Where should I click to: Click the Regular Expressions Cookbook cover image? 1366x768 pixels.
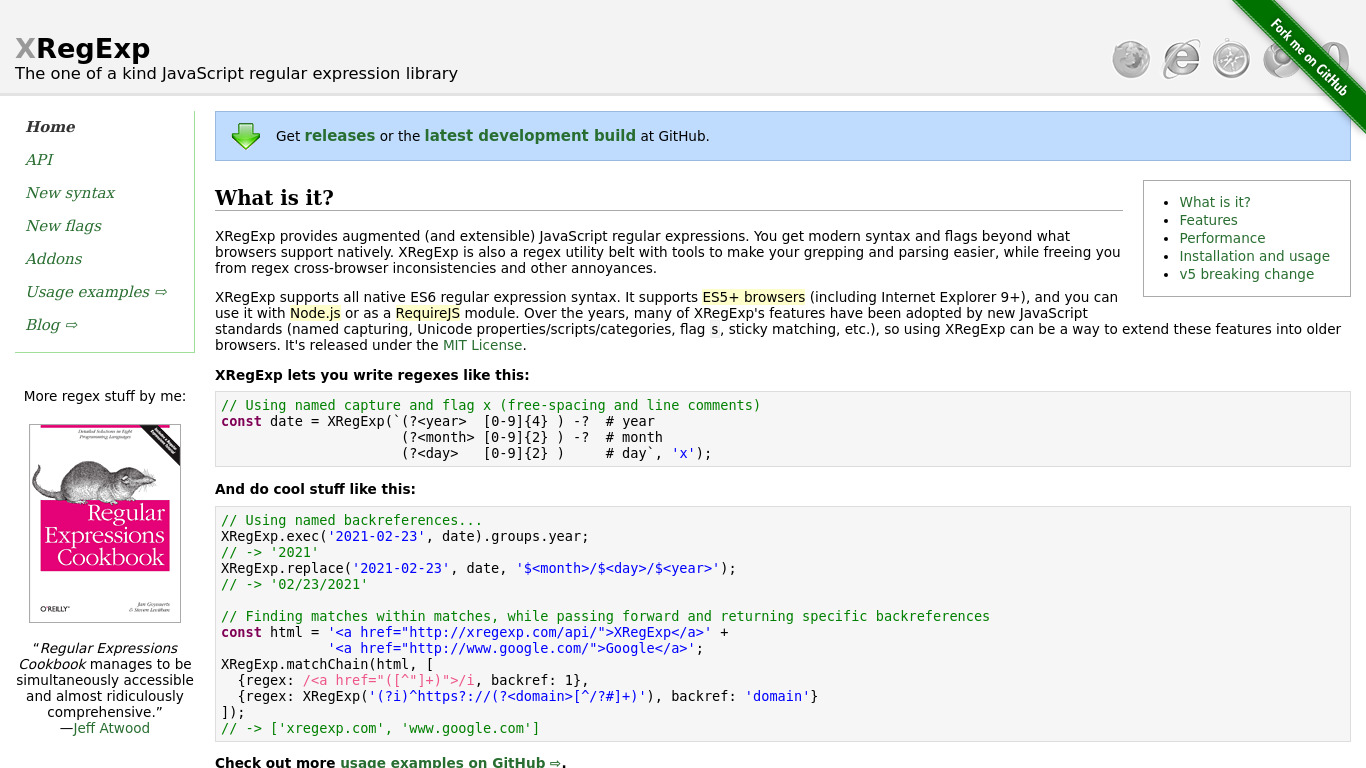105,523
